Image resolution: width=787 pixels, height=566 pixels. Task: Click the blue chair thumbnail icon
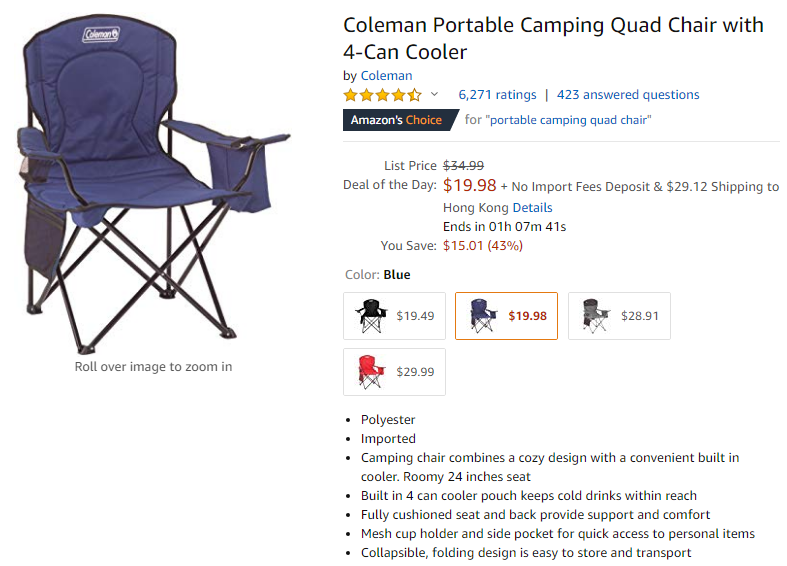(483, 316)
